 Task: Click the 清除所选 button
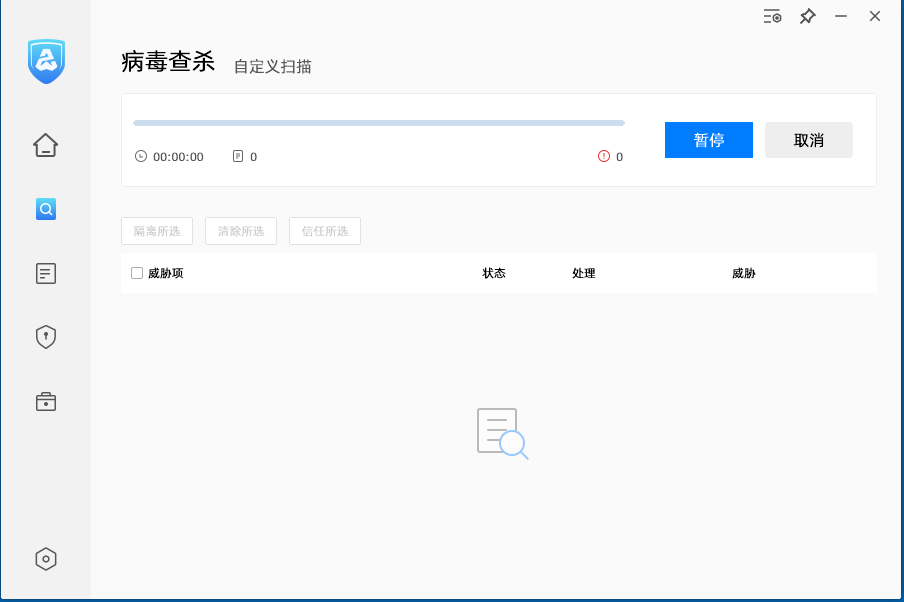(241, 231)
